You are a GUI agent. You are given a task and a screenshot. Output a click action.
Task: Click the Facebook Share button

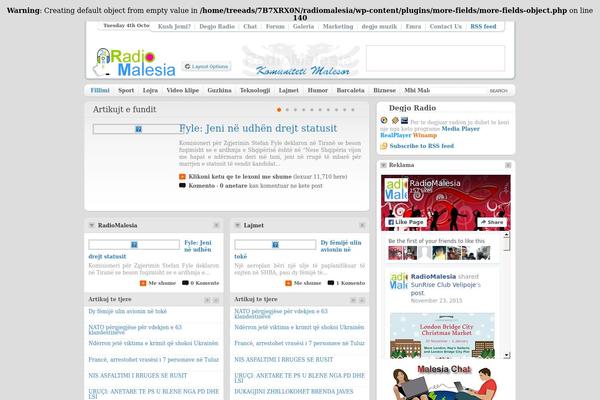pyautogui.click(x=492, y=222)
